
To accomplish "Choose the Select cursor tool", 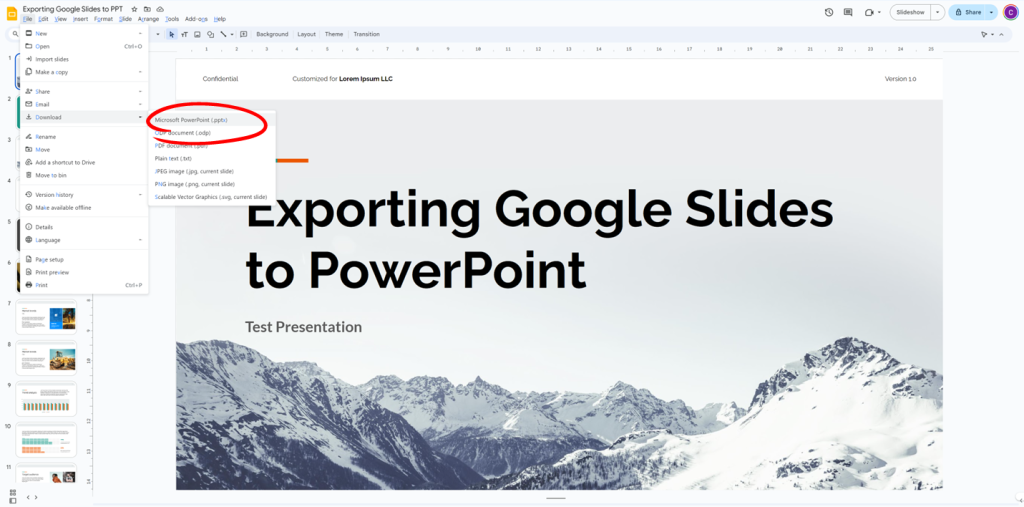I will (x=172, y=34).
